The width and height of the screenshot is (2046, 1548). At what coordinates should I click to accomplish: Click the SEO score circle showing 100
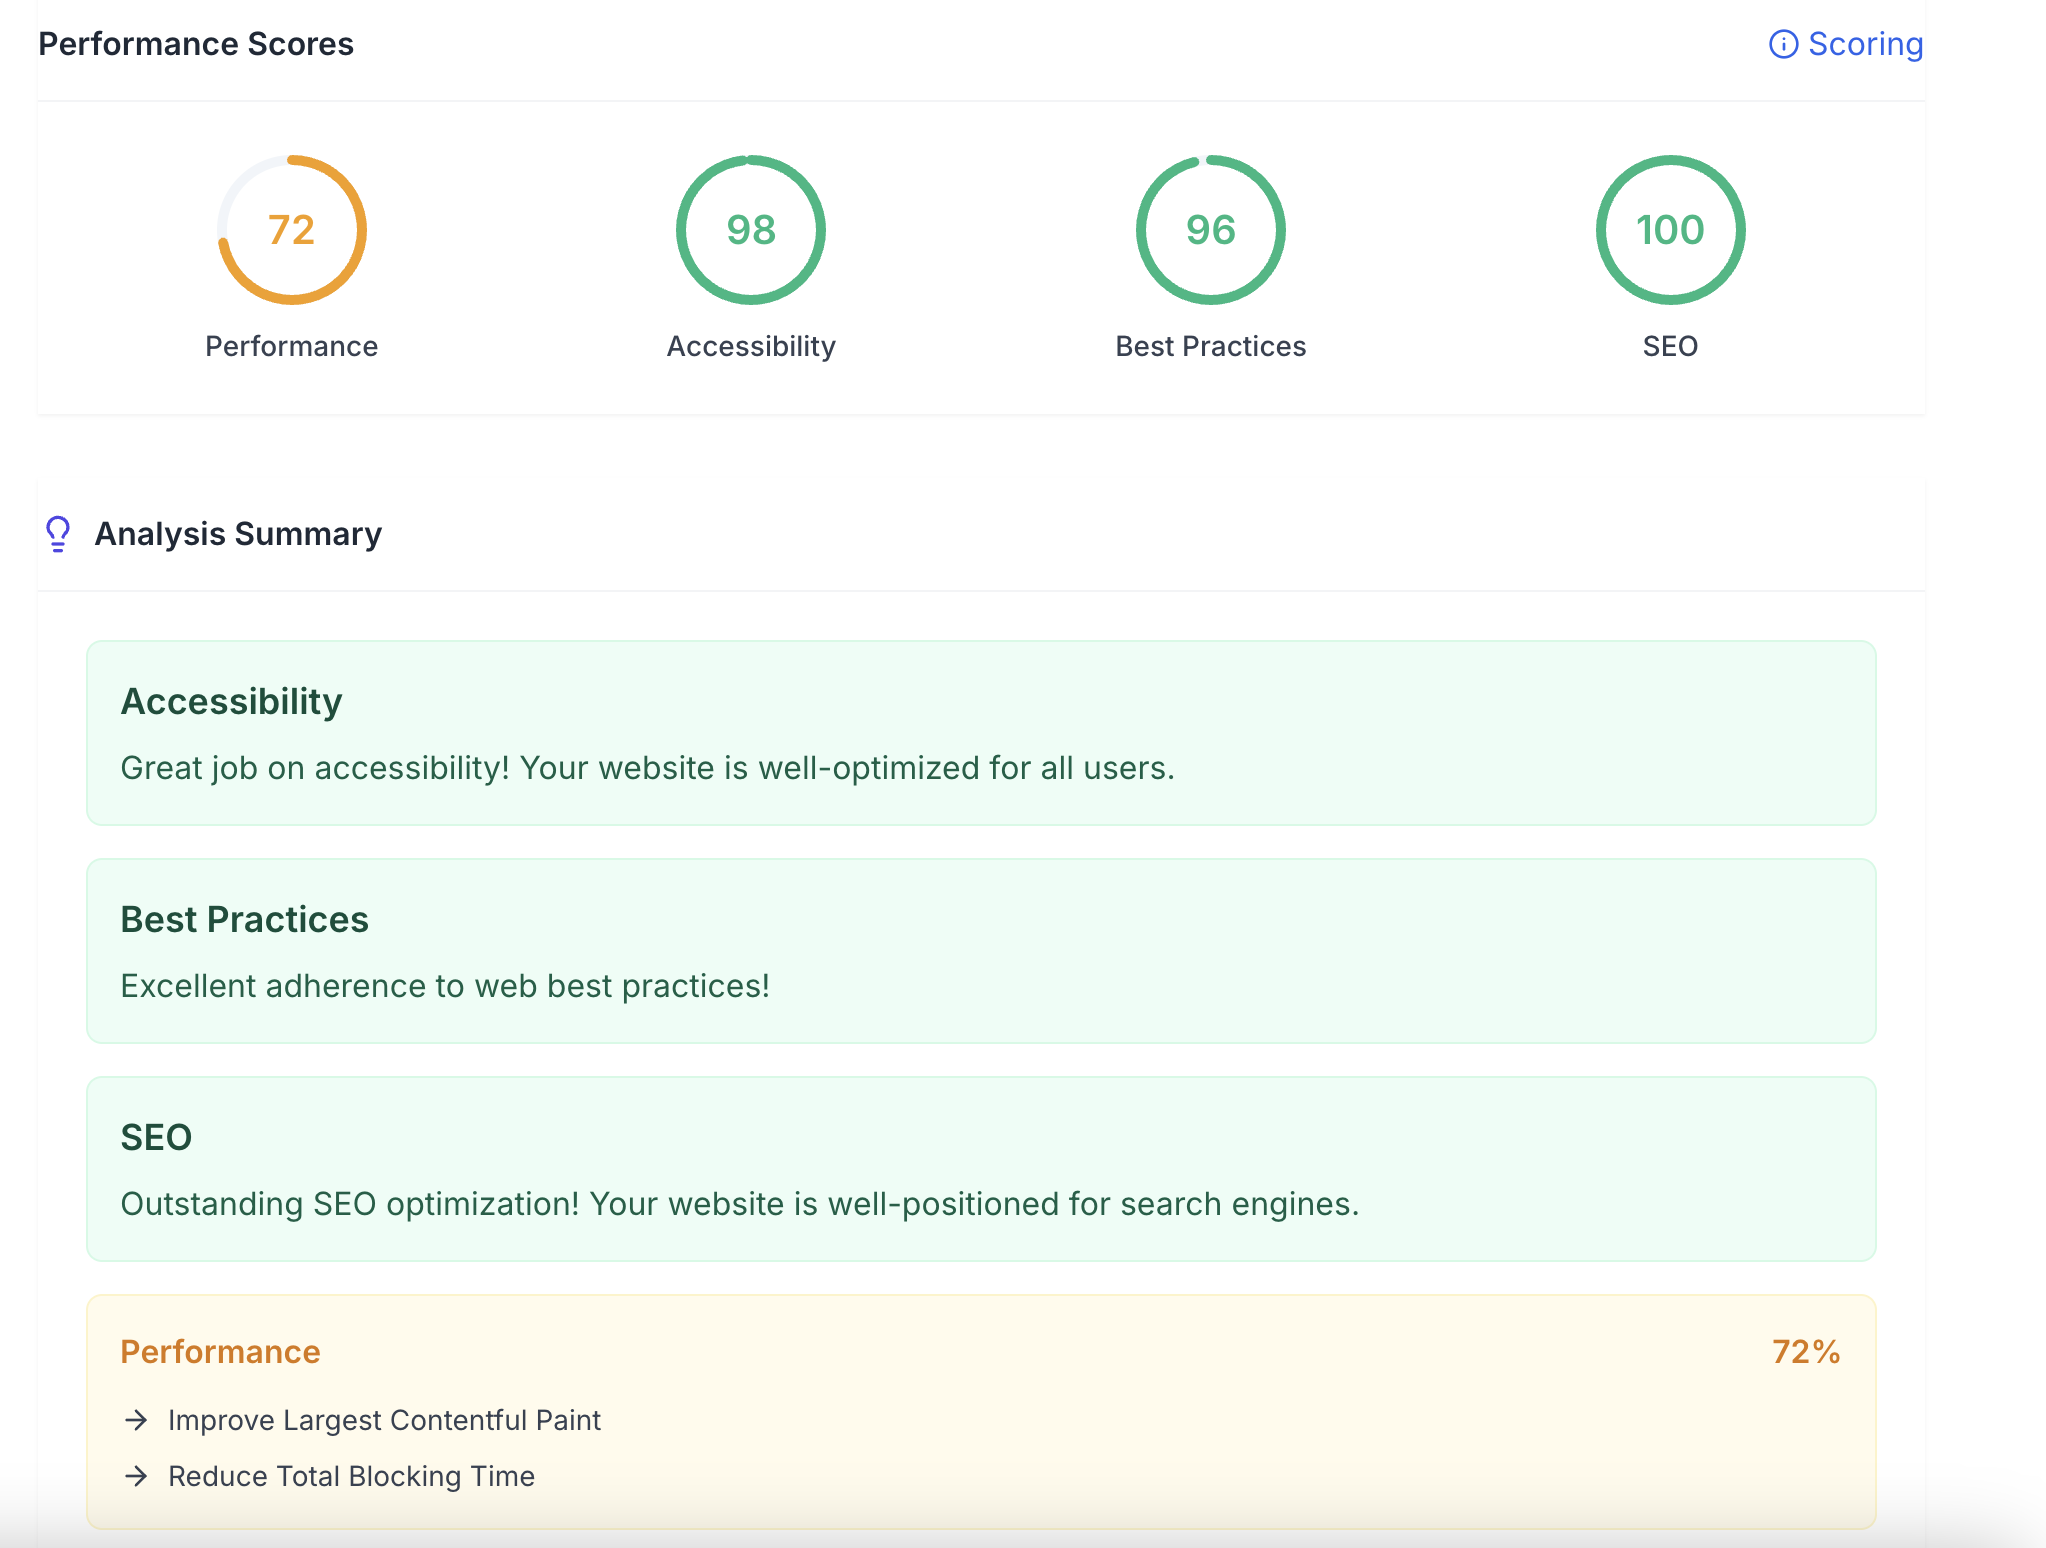click(x=1670, y=230)
